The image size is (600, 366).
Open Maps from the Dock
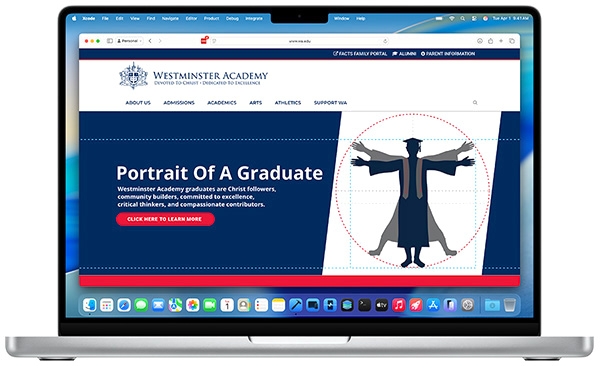point(175,305)
